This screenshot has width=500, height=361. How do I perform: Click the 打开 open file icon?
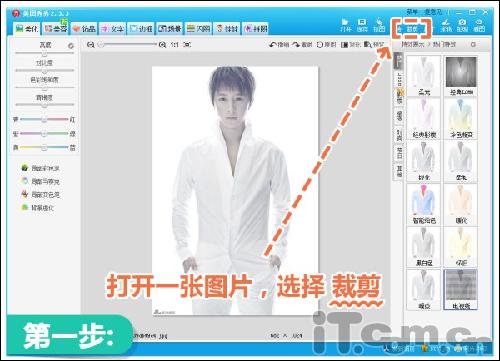346,25
